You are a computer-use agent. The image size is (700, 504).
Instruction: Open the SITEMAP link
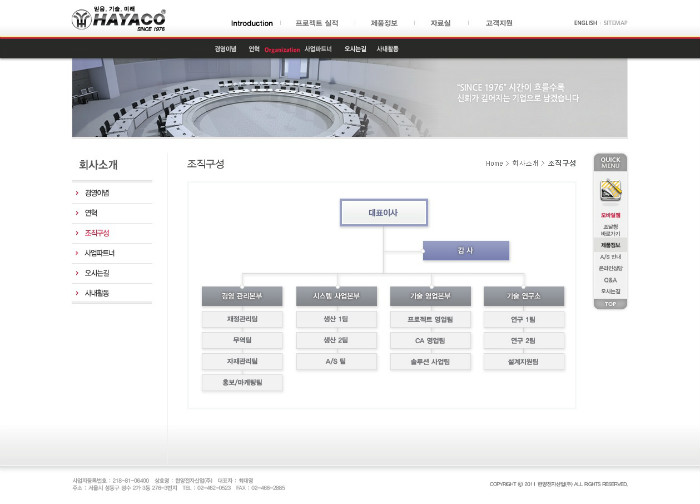(x=616, y=23)
